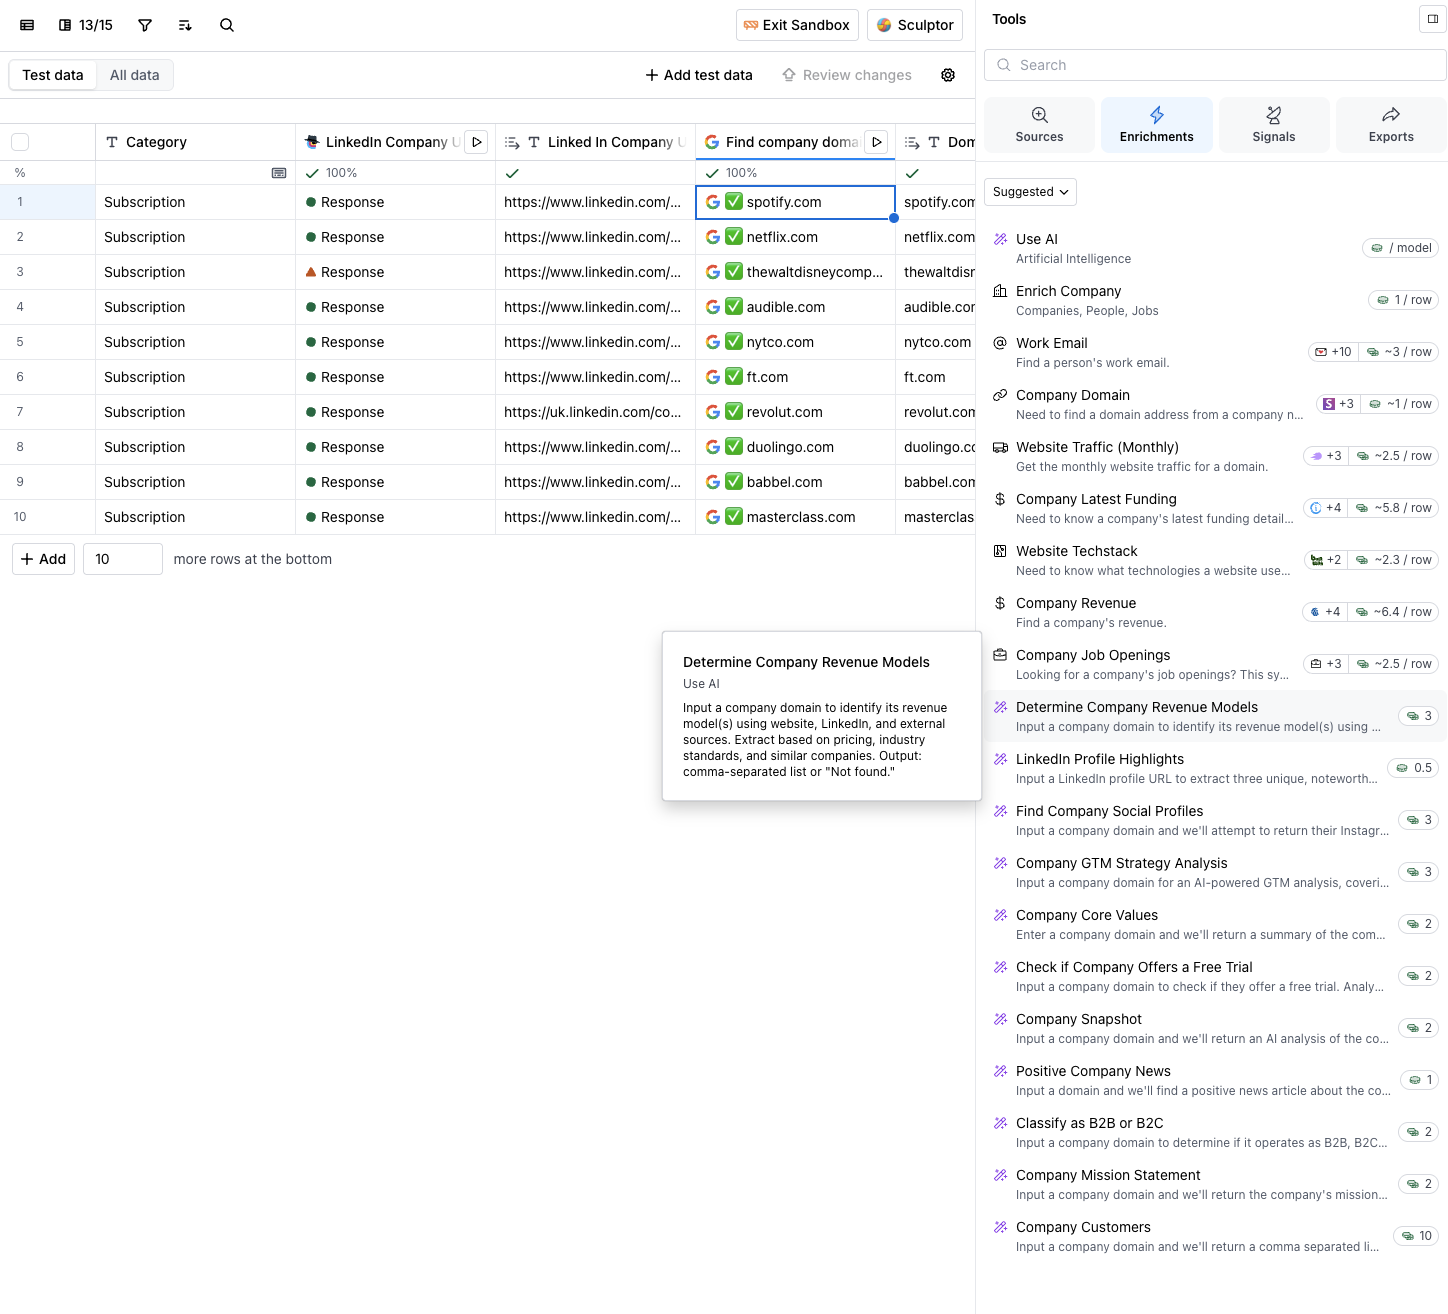This screenshot has height=1314, width=1448.
Task: Toggle the select-all rows checkbox
Action: click(20, 142)
